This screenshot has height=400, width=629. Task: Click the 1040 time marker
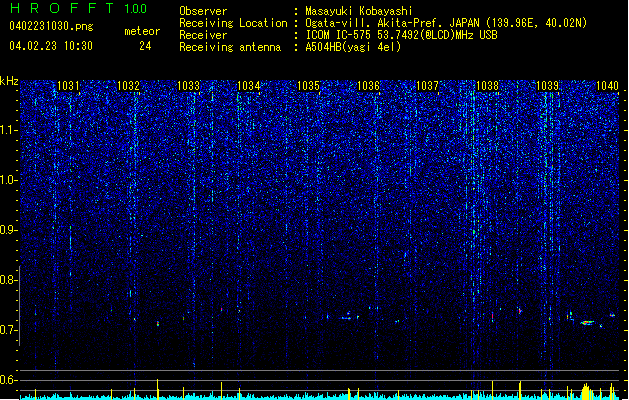coord(607,86)
